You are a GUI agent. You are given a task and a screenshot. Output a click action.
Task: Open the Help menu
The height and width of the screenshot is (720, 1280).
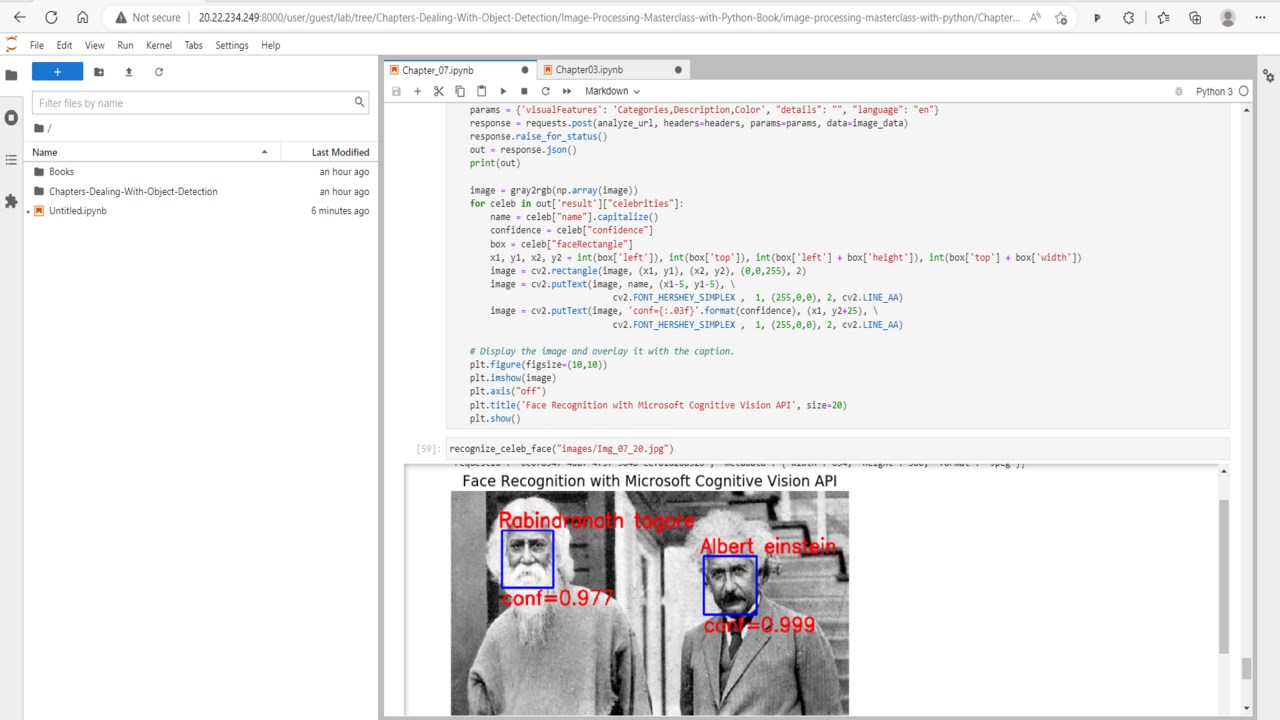[x=270, y=45]
